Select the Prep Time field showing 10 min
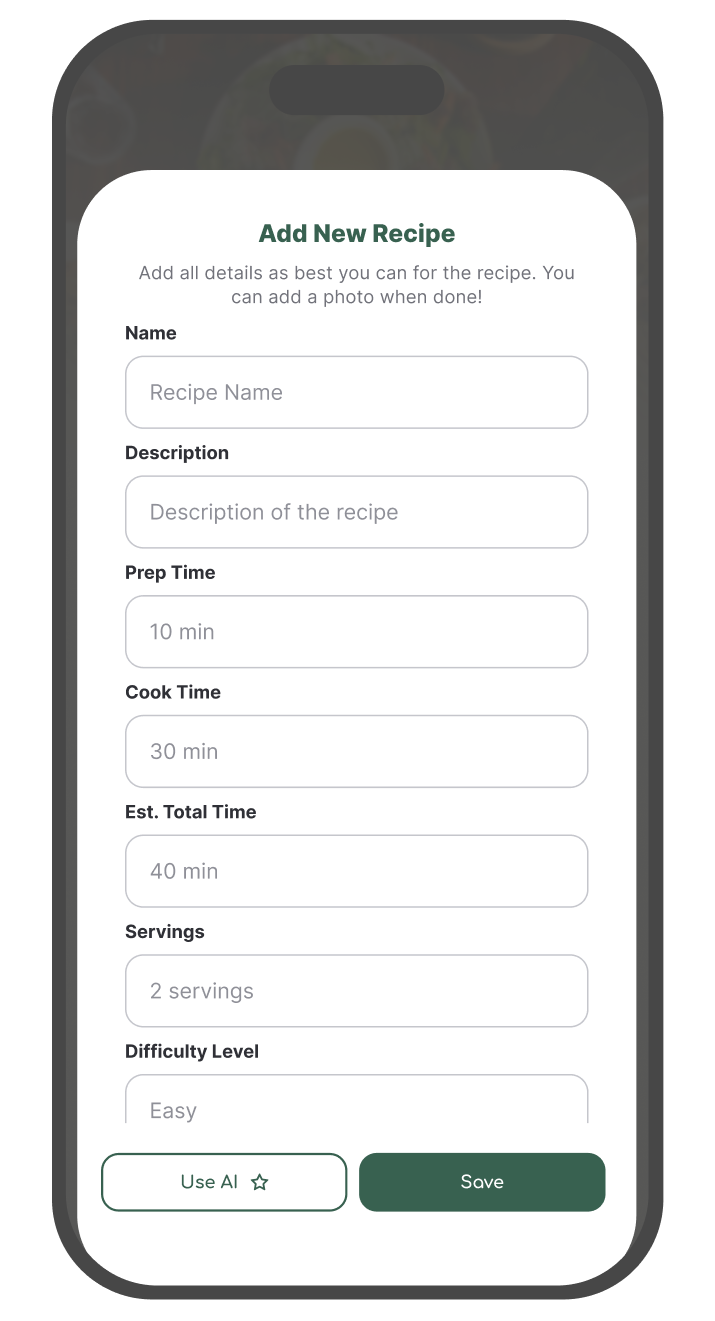 pos(356,632)
